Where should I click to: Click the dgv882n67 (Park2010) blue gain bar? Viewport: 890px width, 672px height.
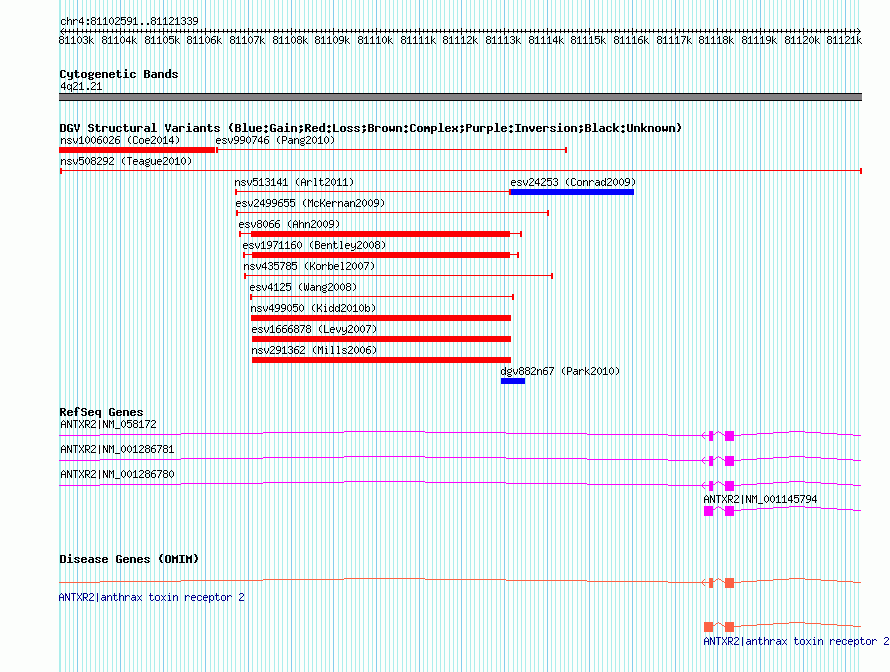pos(513,381)
